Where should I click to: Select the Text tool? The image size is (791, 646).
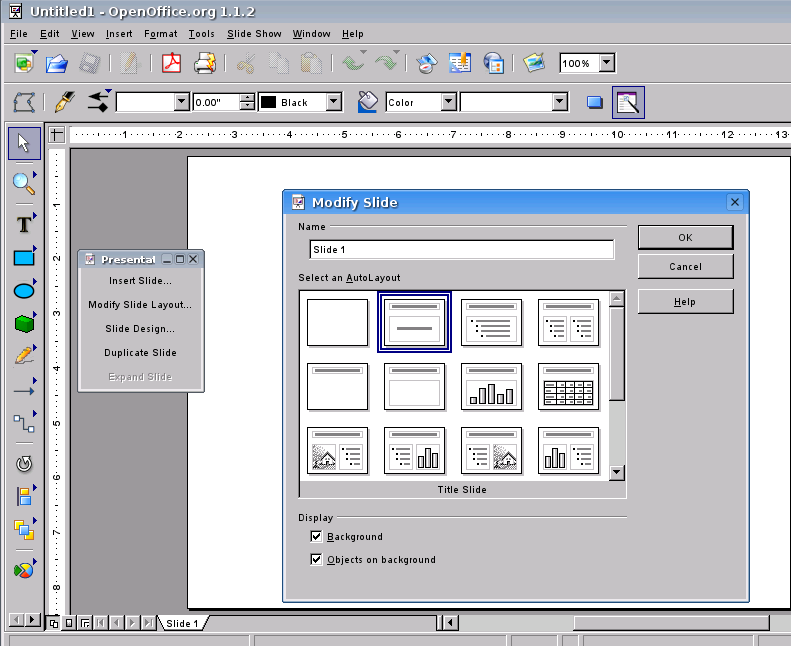click(24, 224)
